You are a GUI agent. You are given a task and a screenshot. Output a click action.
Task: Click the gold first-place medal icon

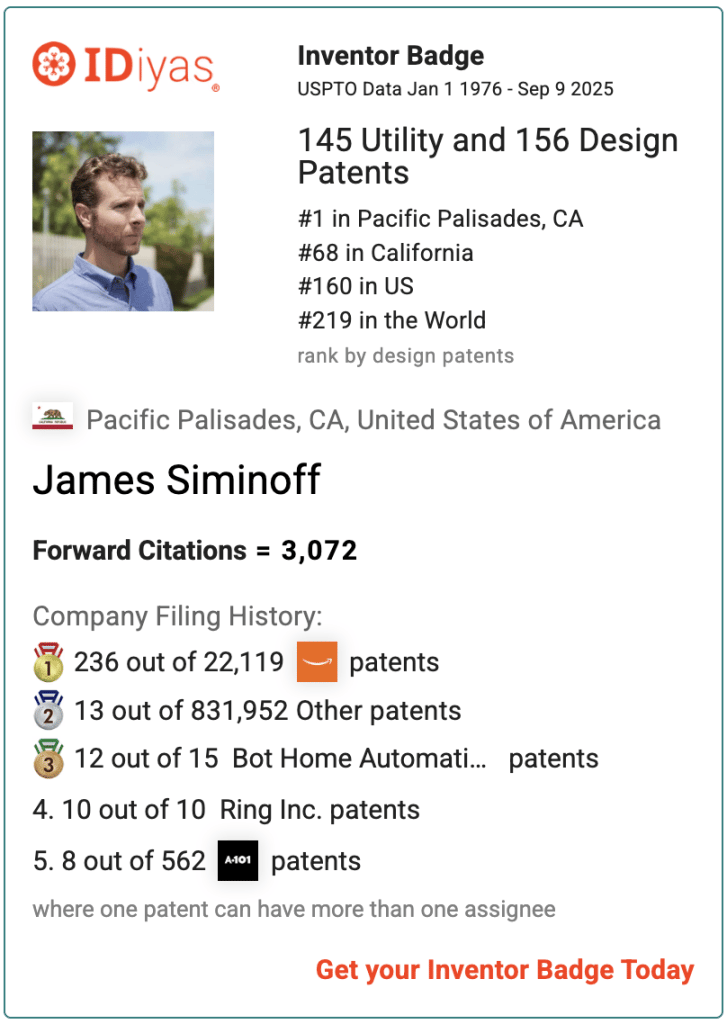click(48, 662)
